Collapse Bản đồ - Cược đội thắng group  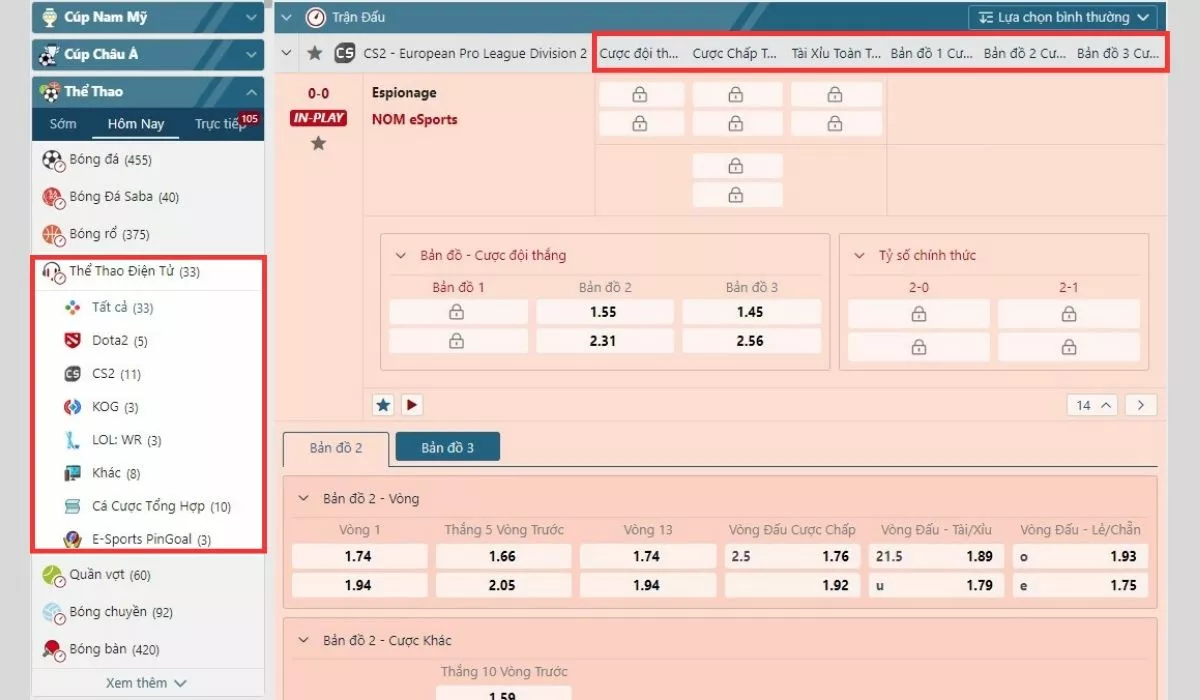pyautogui.click(x=402, y=255)
